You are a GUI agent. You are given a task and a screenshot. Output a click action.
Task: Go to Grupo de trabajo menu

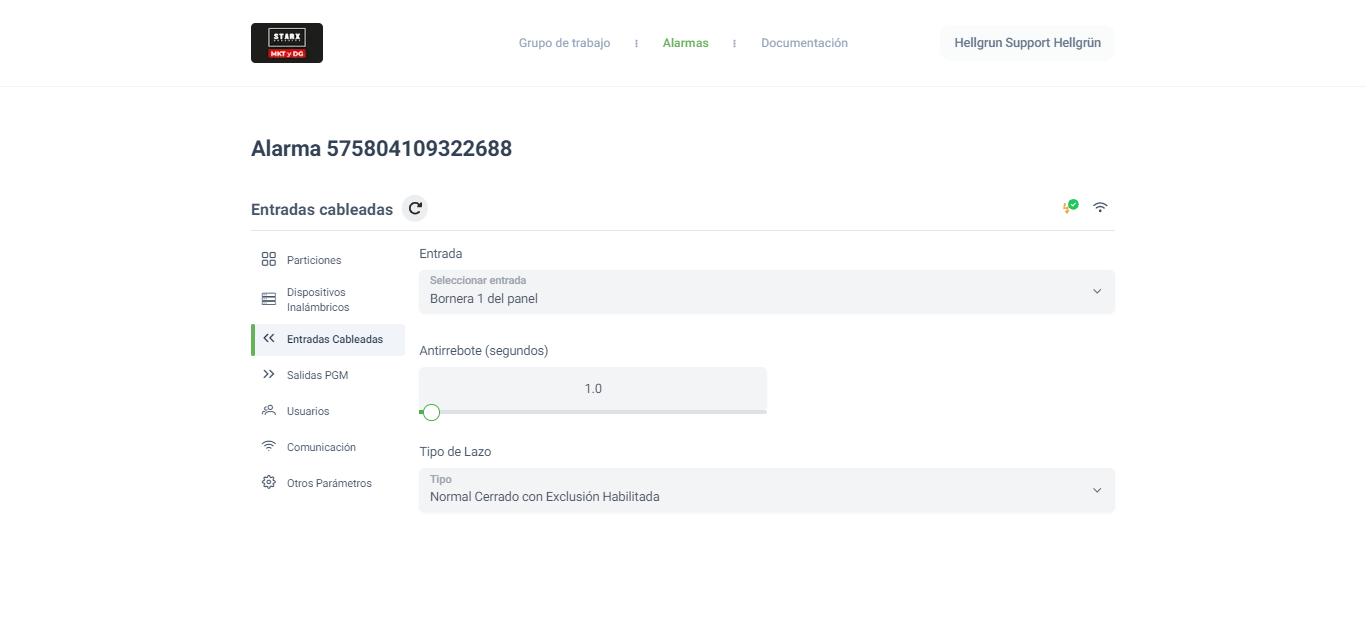click(564, 43)
